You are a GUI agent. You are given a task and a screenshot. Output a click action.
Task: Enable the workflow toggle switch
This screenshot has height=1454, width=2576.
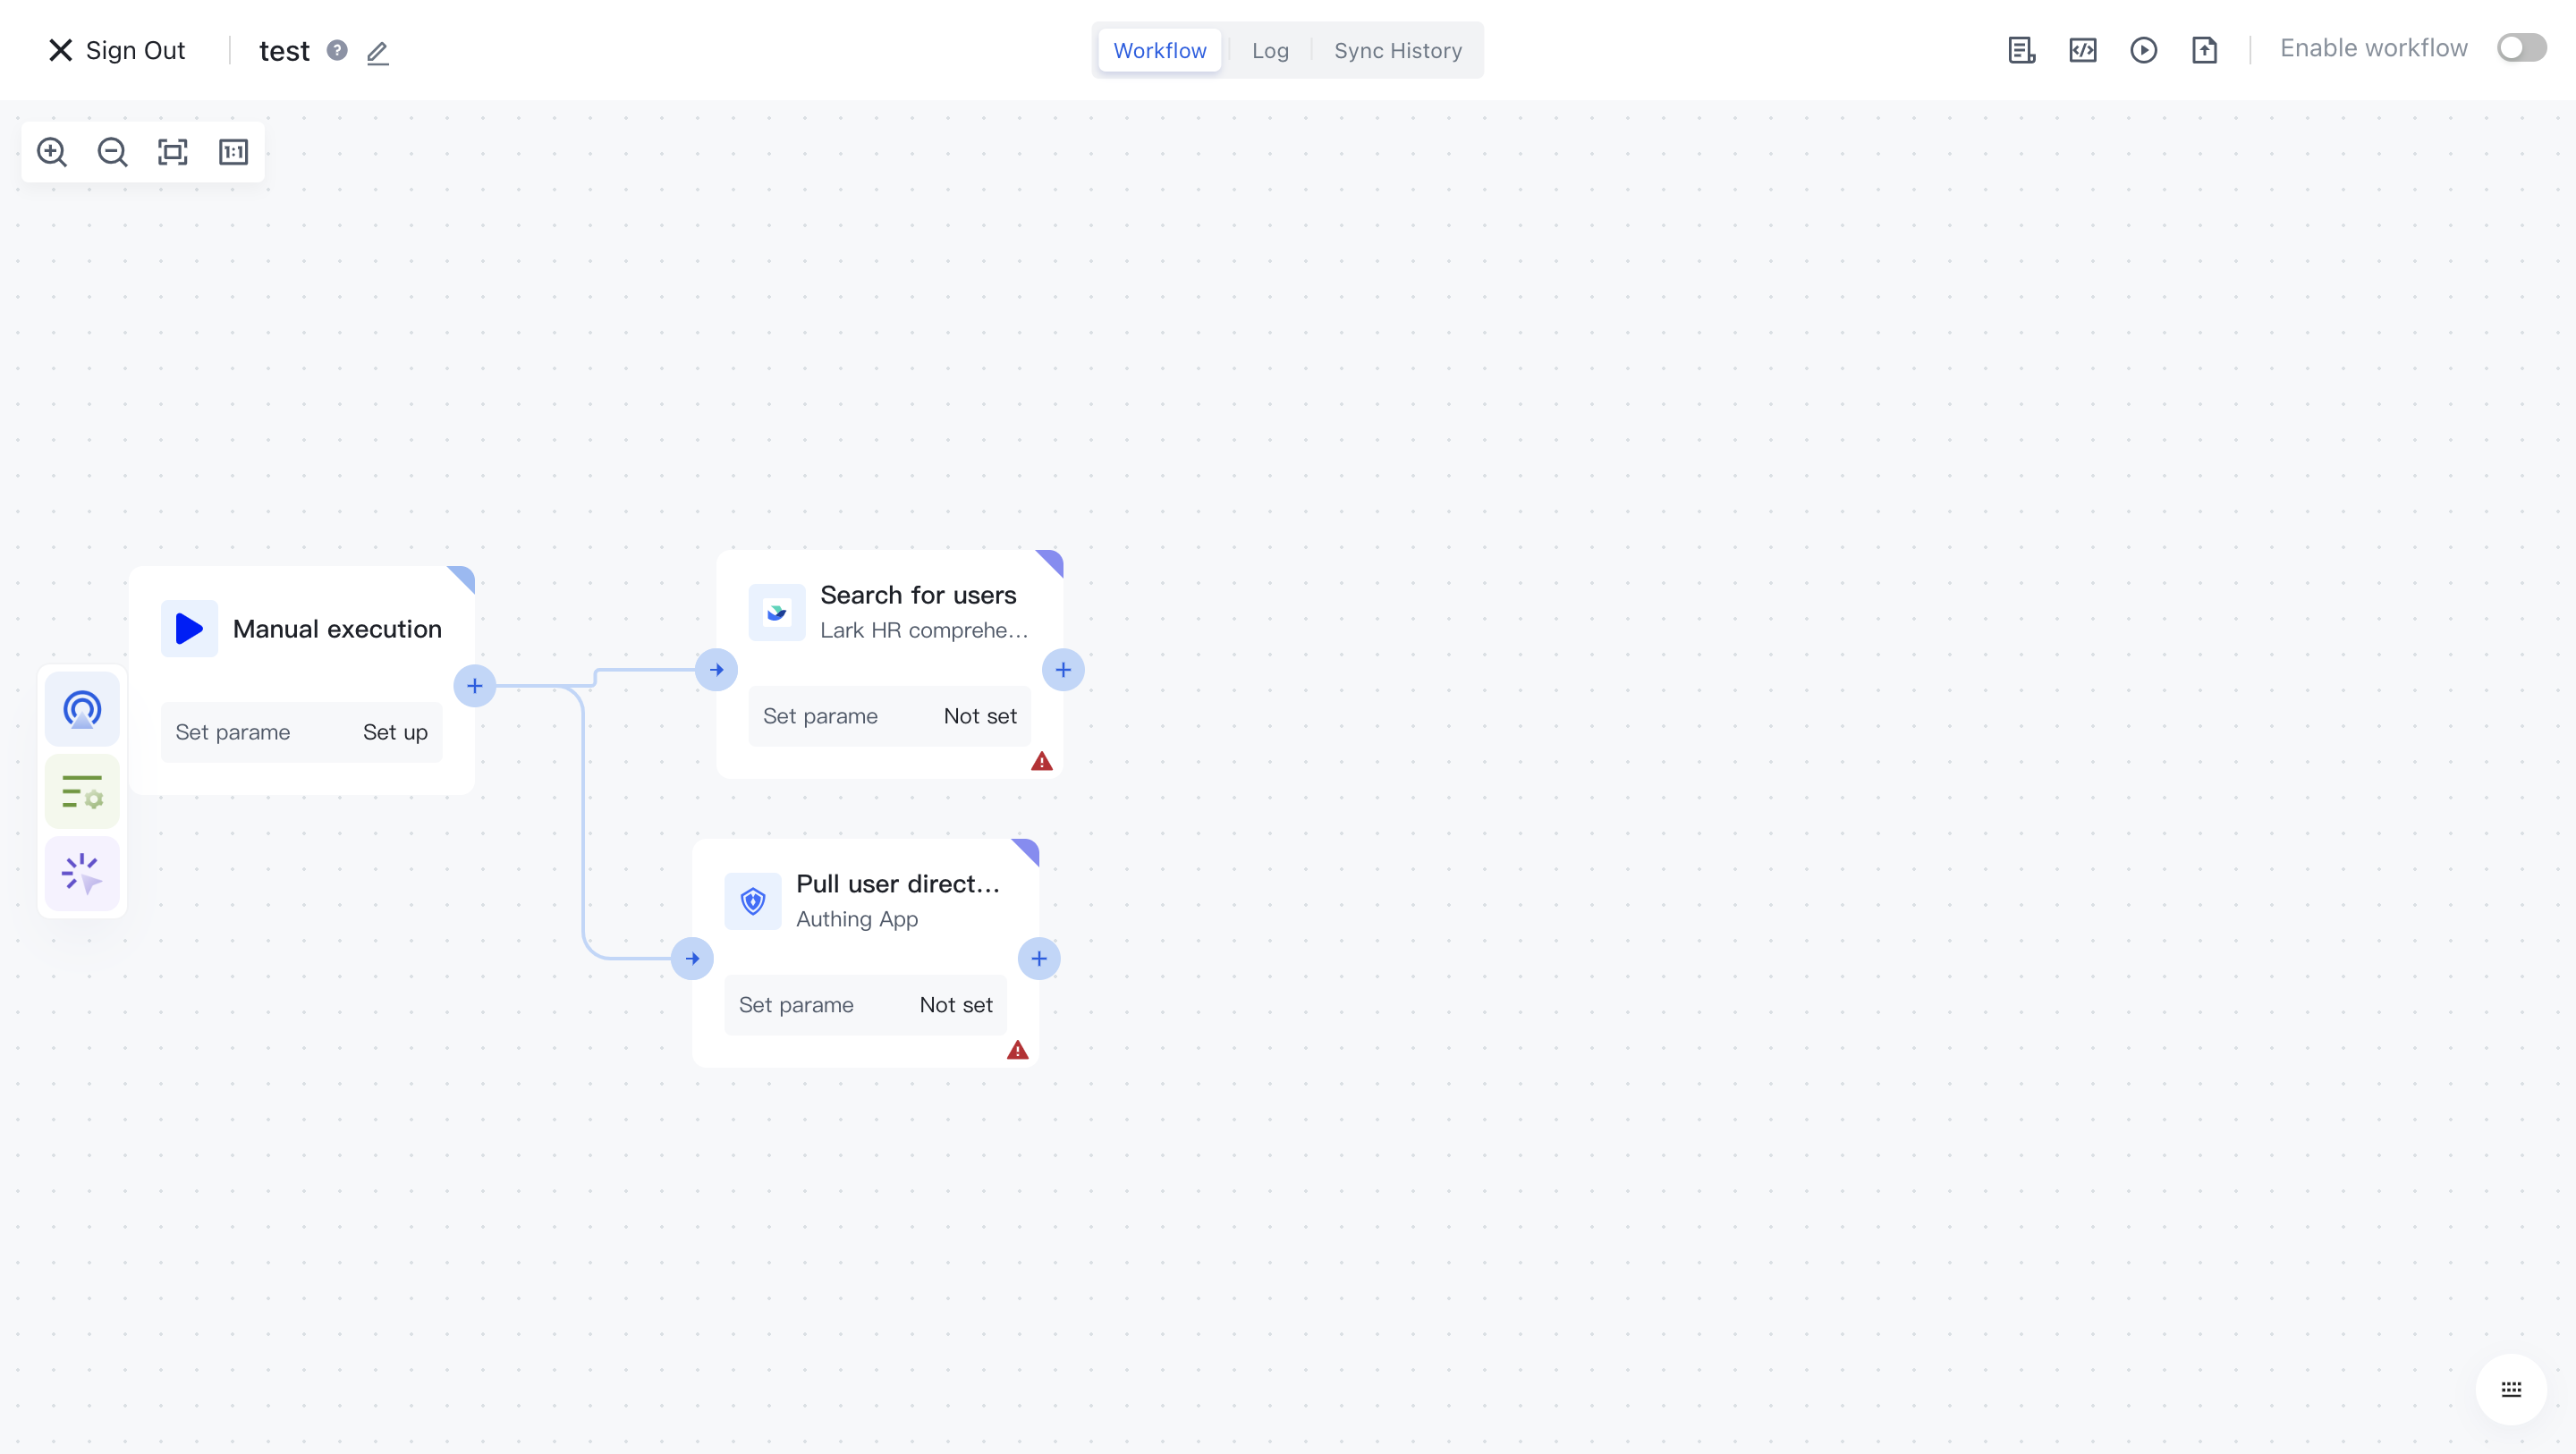[x=2521, y=47]
